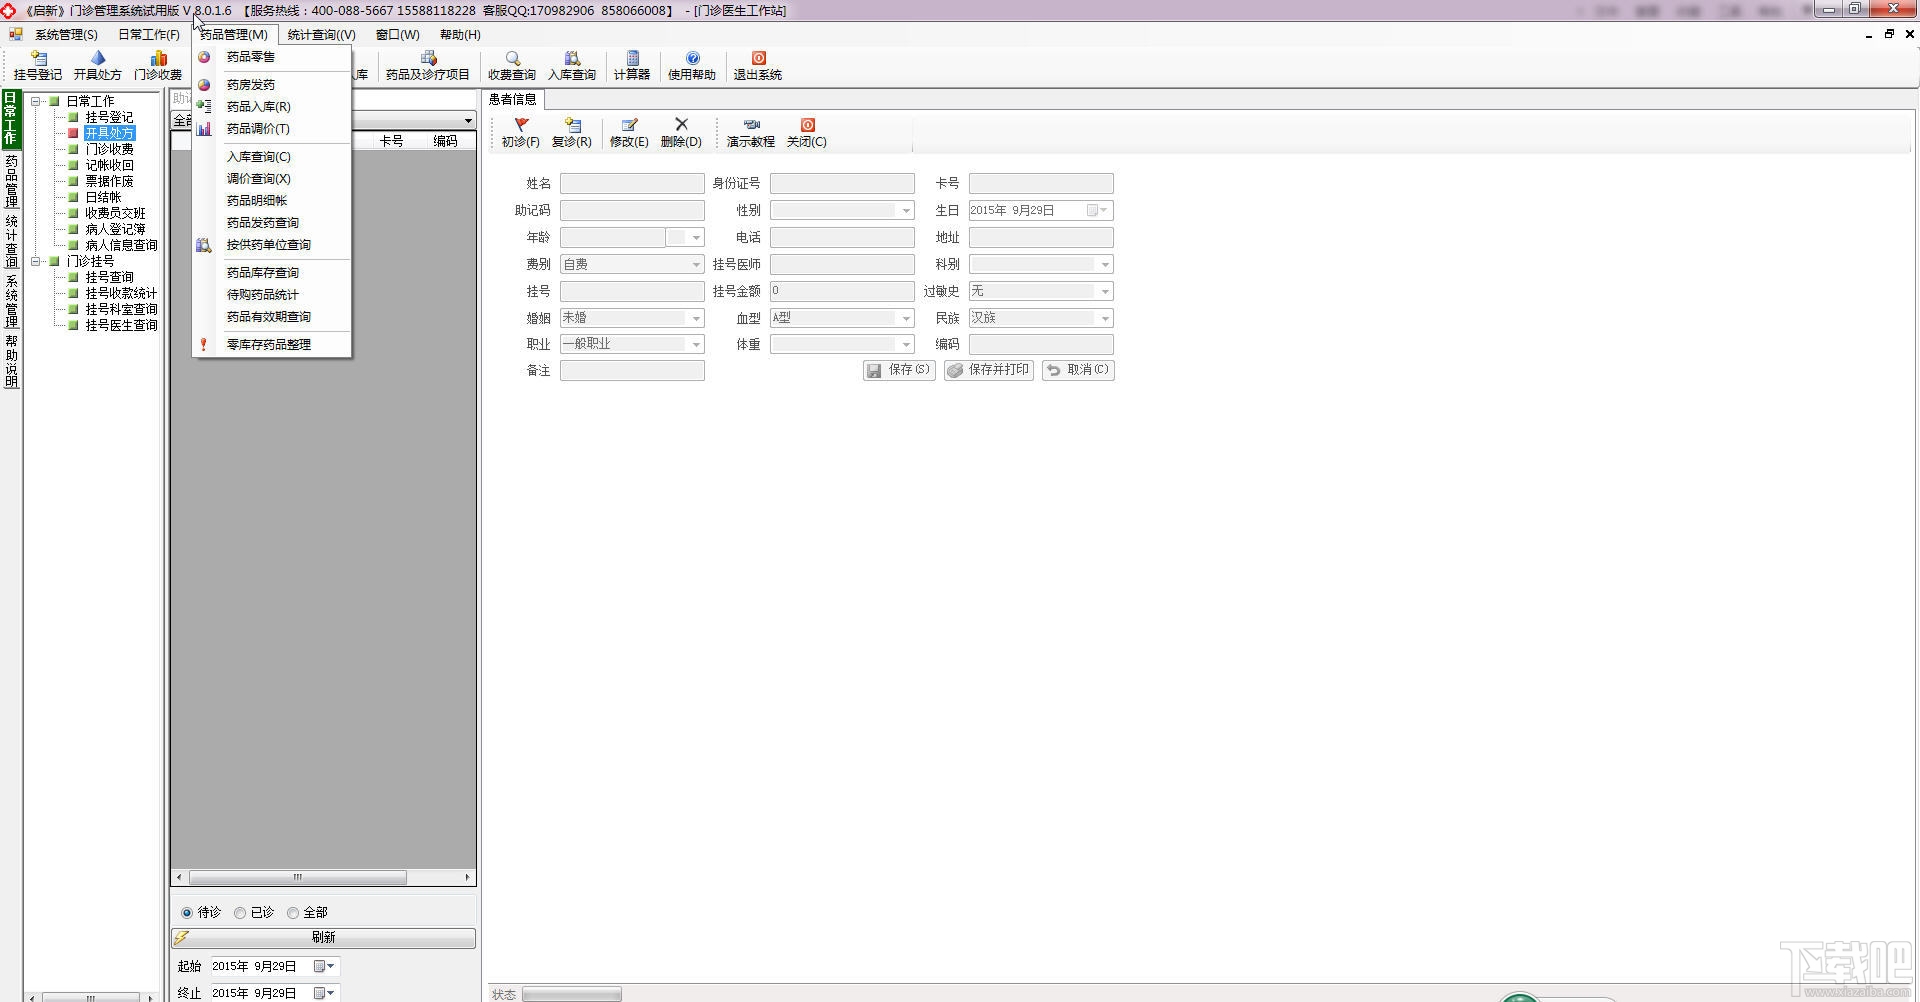Open the 挂号登记 toolbar icon
The height and width of the screenshot is (1002, 1920).
coord(38,66)
